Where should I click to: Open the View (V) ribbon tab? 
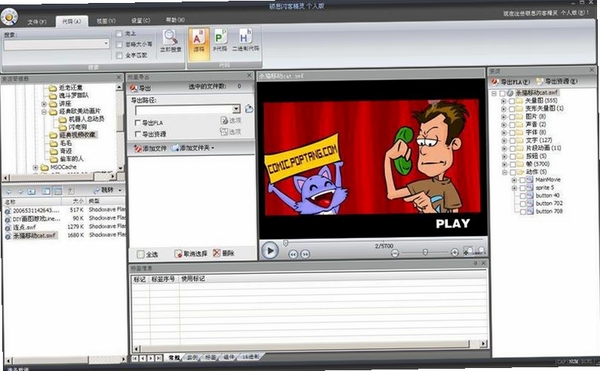click(106, 21)
